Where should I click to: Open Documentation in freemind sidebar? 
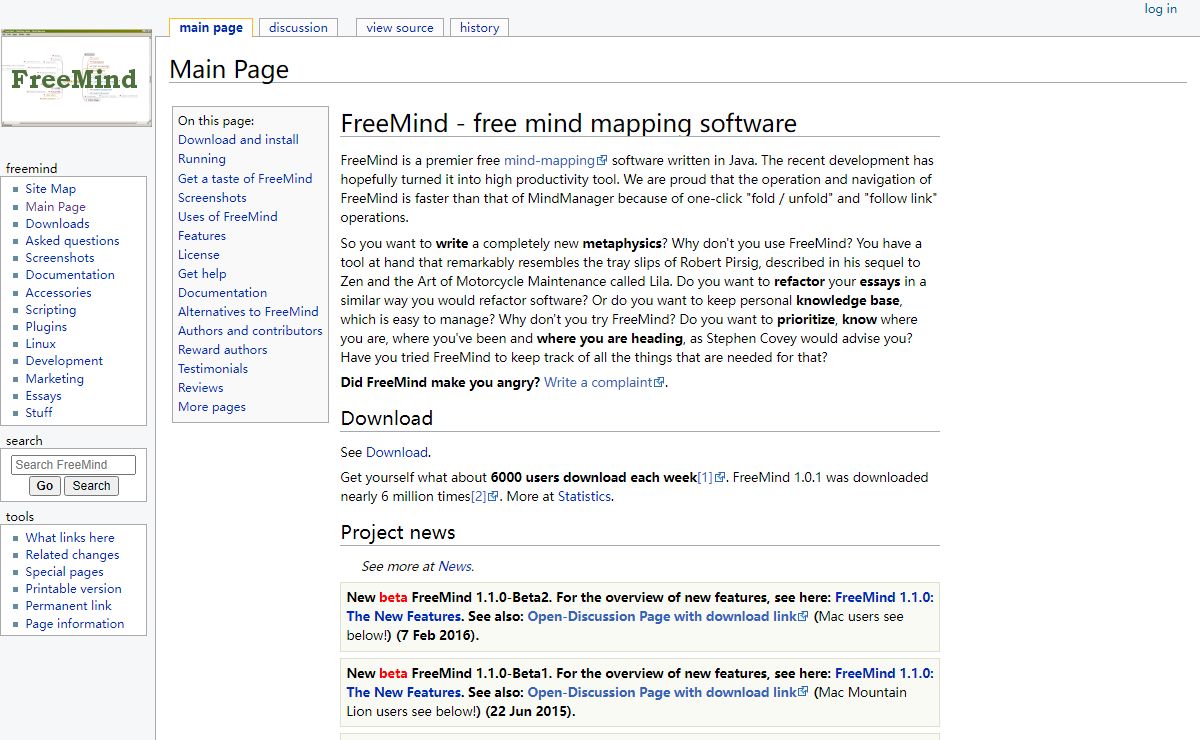[x=70, y=275]
